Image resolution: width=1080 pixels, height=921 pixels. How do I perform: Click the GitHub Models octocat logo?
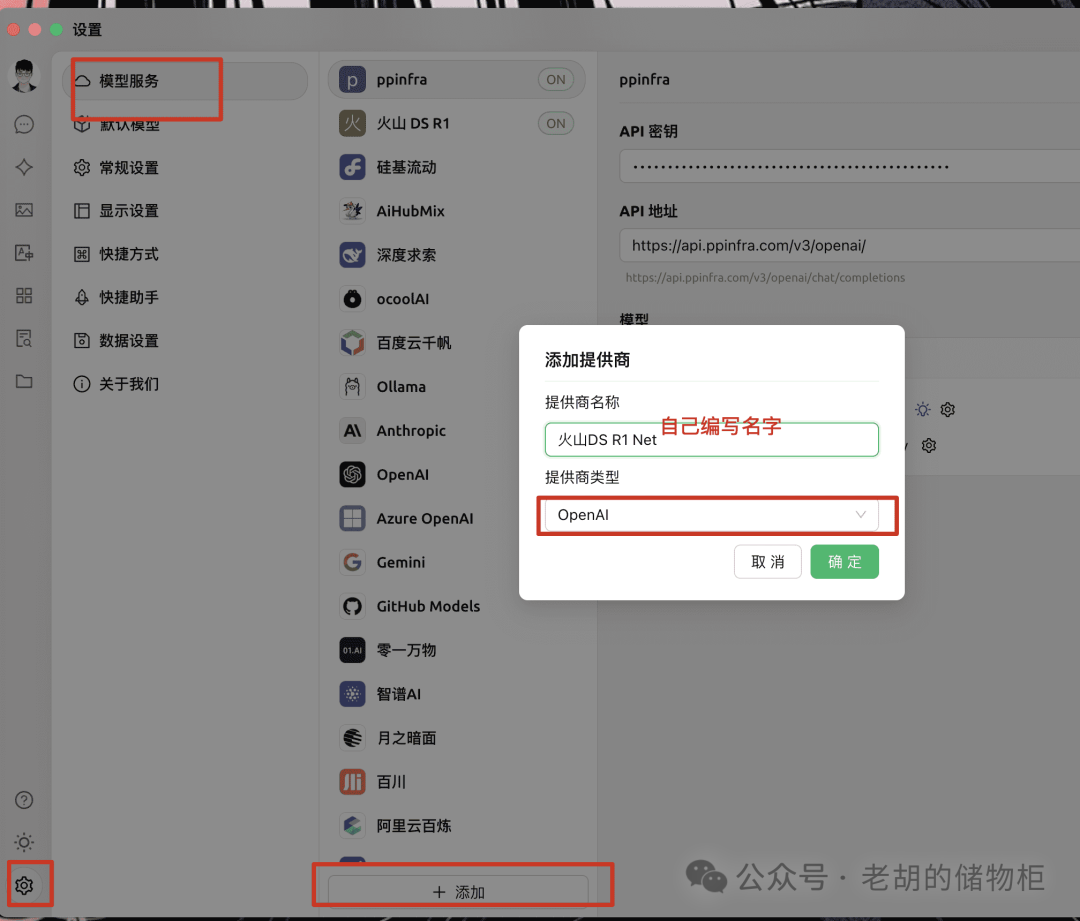pyautogui.click(x=352, y=606)
